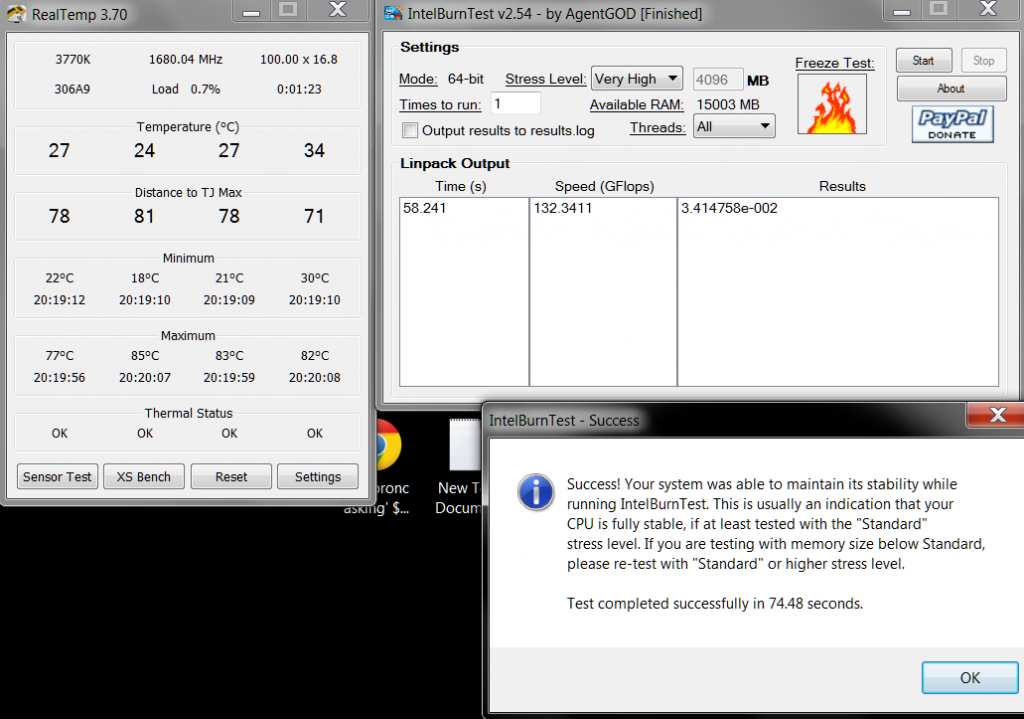Click the 4096 MB memory field
The width and height of the screenshot is (1024, 719).
(x=717, y=80)
